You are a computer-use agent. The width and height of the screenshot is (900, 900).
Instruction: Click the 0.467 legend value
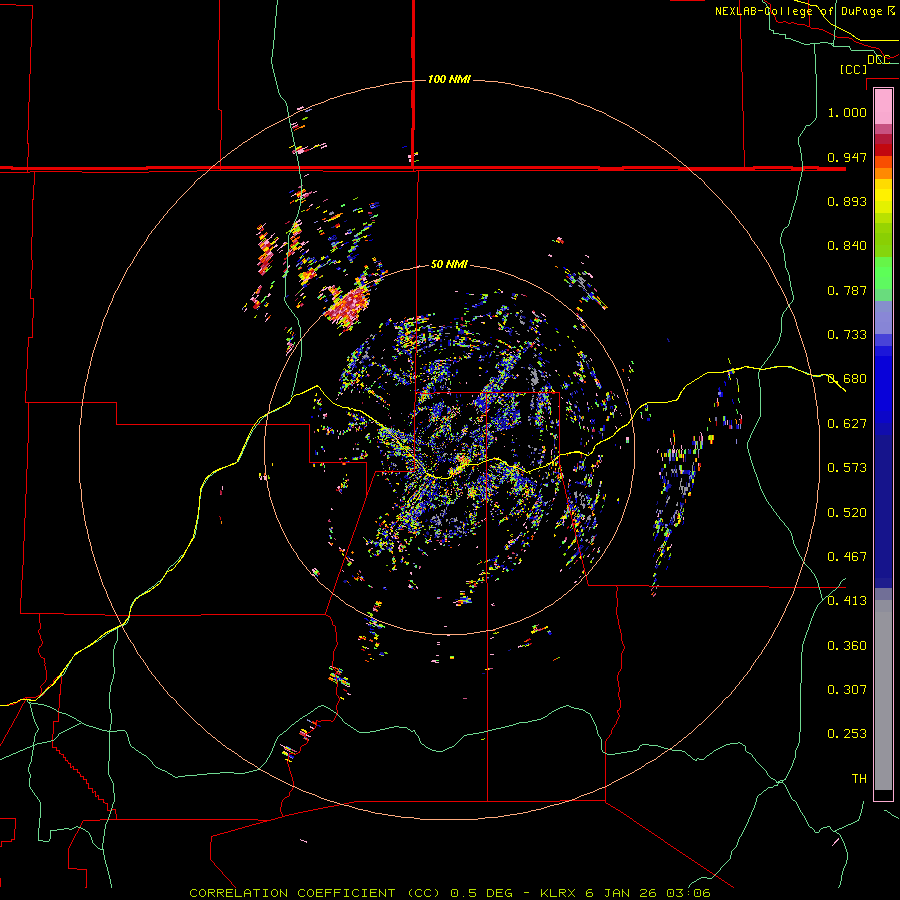pyautogui.click(x=847, y=557)
